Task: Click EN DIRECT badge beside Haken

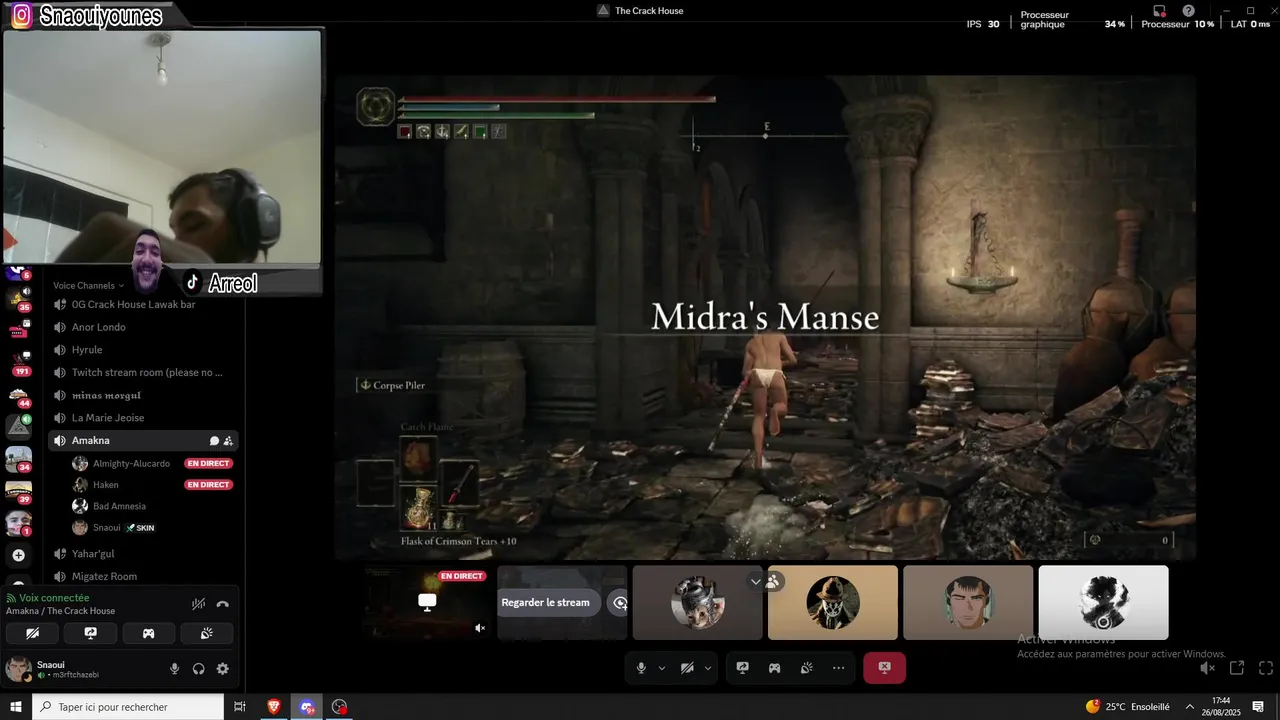Action: pyautogui.click(x=208, y=485)
